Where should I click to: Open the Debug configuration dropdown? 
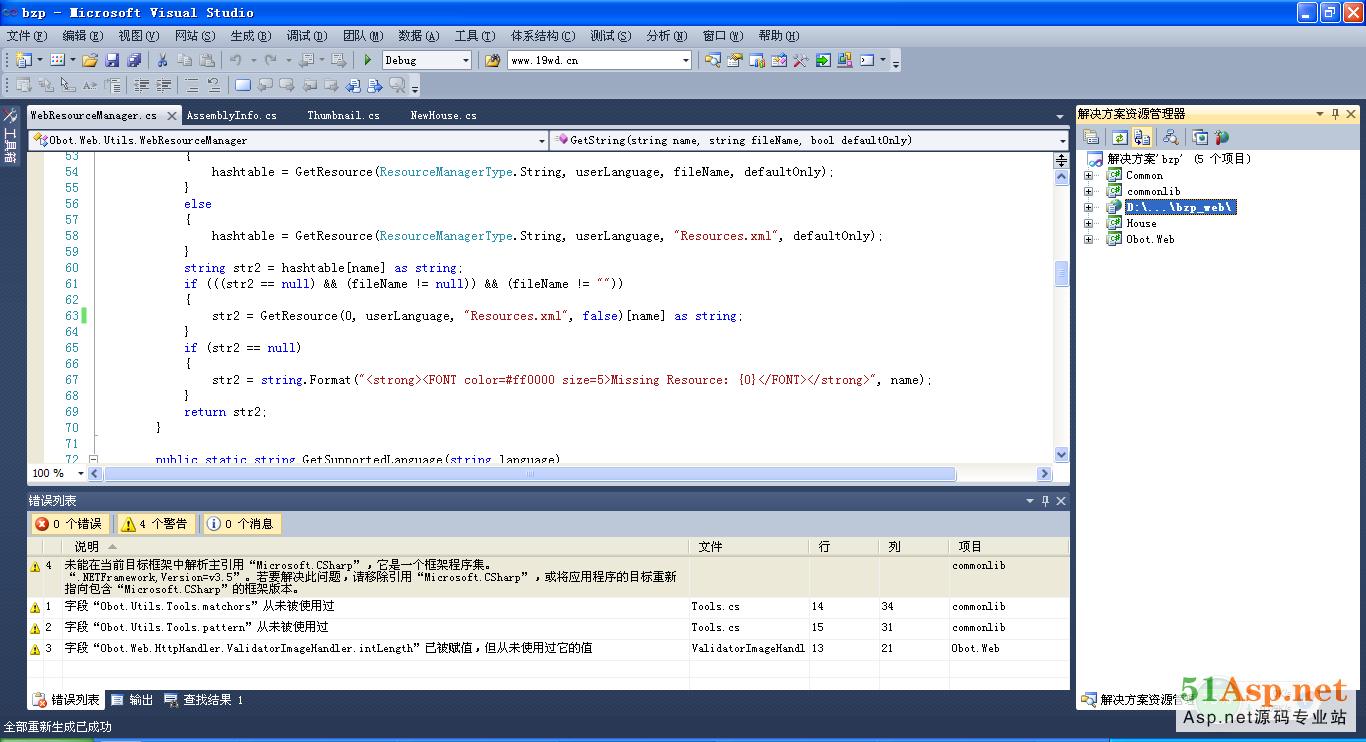pos(465,61)
